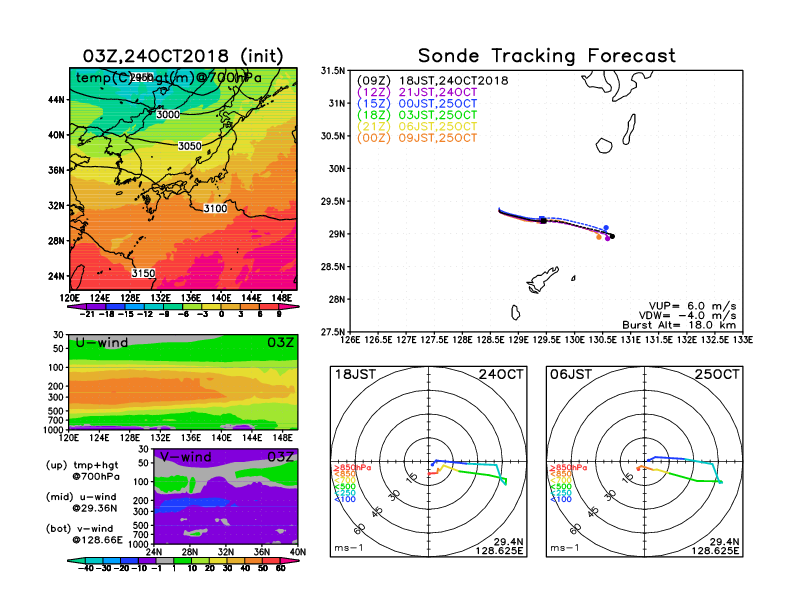Click the 06JST hodograph panel label
The image size is (792, 612).
pyautogui.click(x=571, y=373)
